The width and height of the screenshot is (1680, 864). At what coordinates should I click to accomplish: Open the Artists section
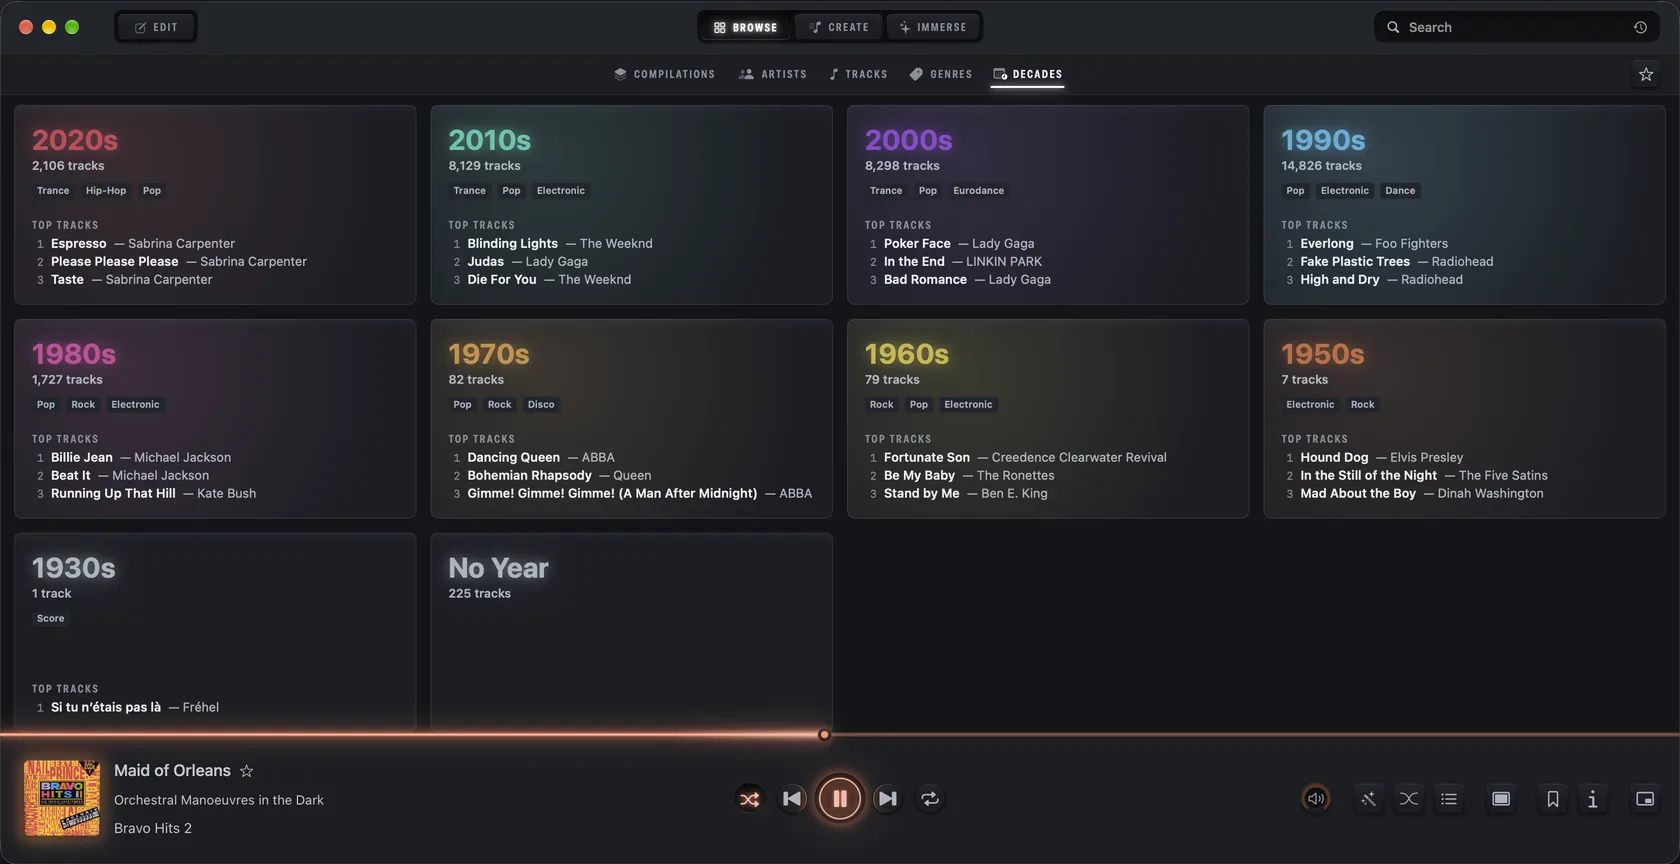(773, 74)
